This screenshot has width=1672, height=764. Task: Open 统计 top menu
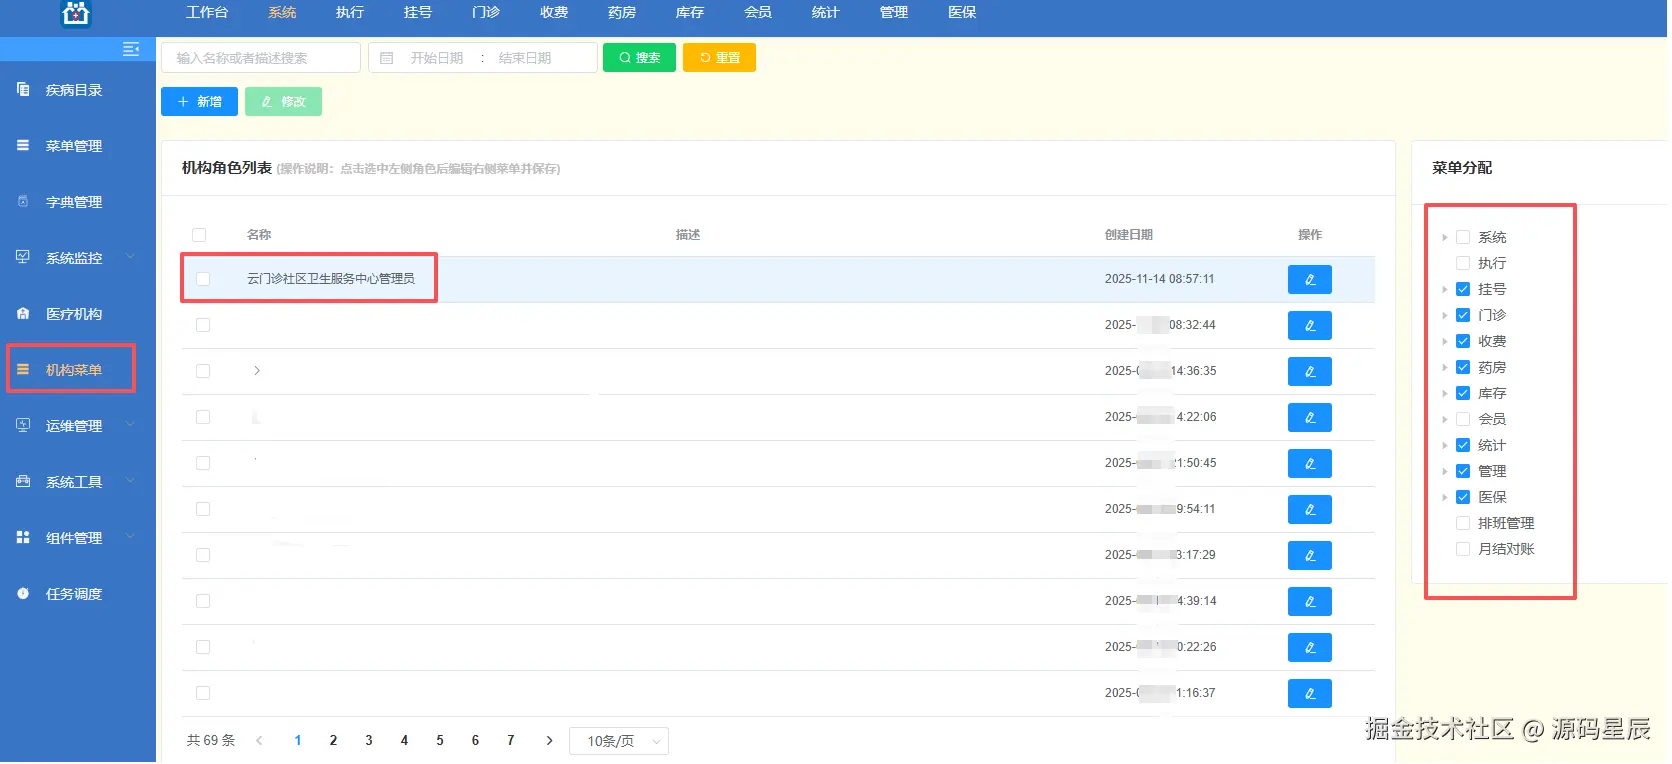(x=826, y=13)
